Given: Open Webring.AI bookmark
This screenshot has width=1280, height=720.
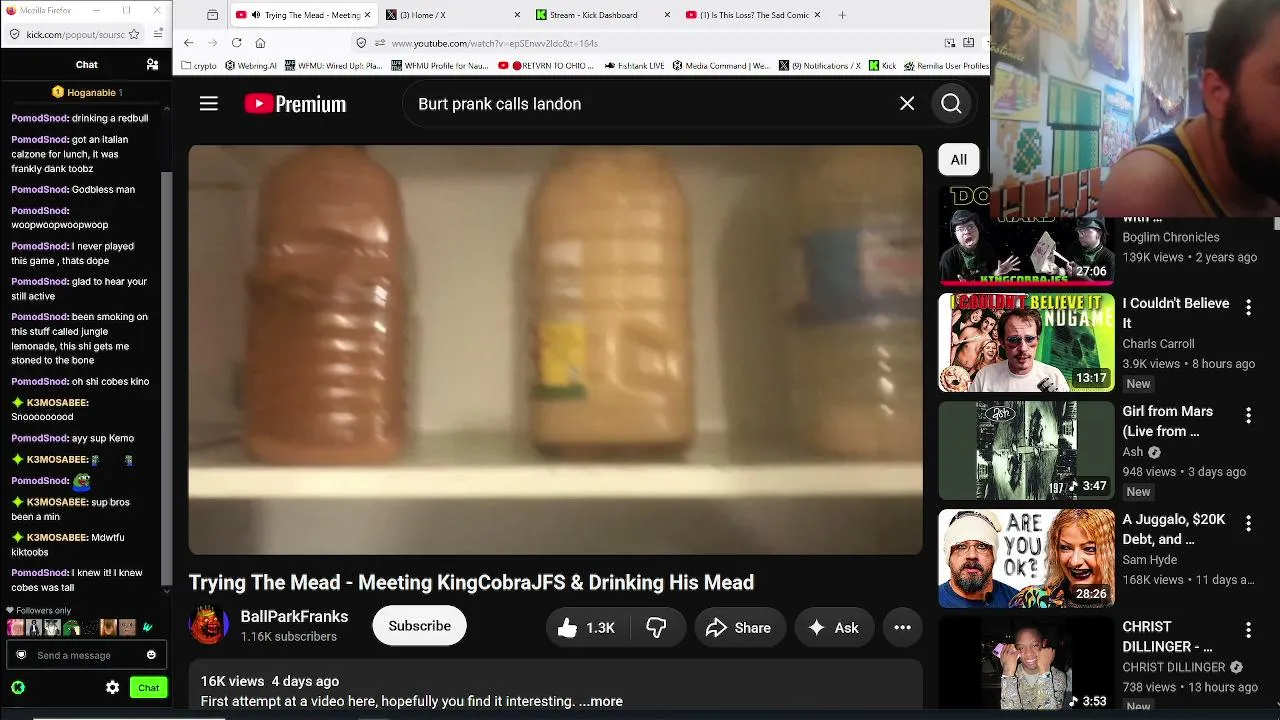Looking at the screenshot, I should [251, 66].
